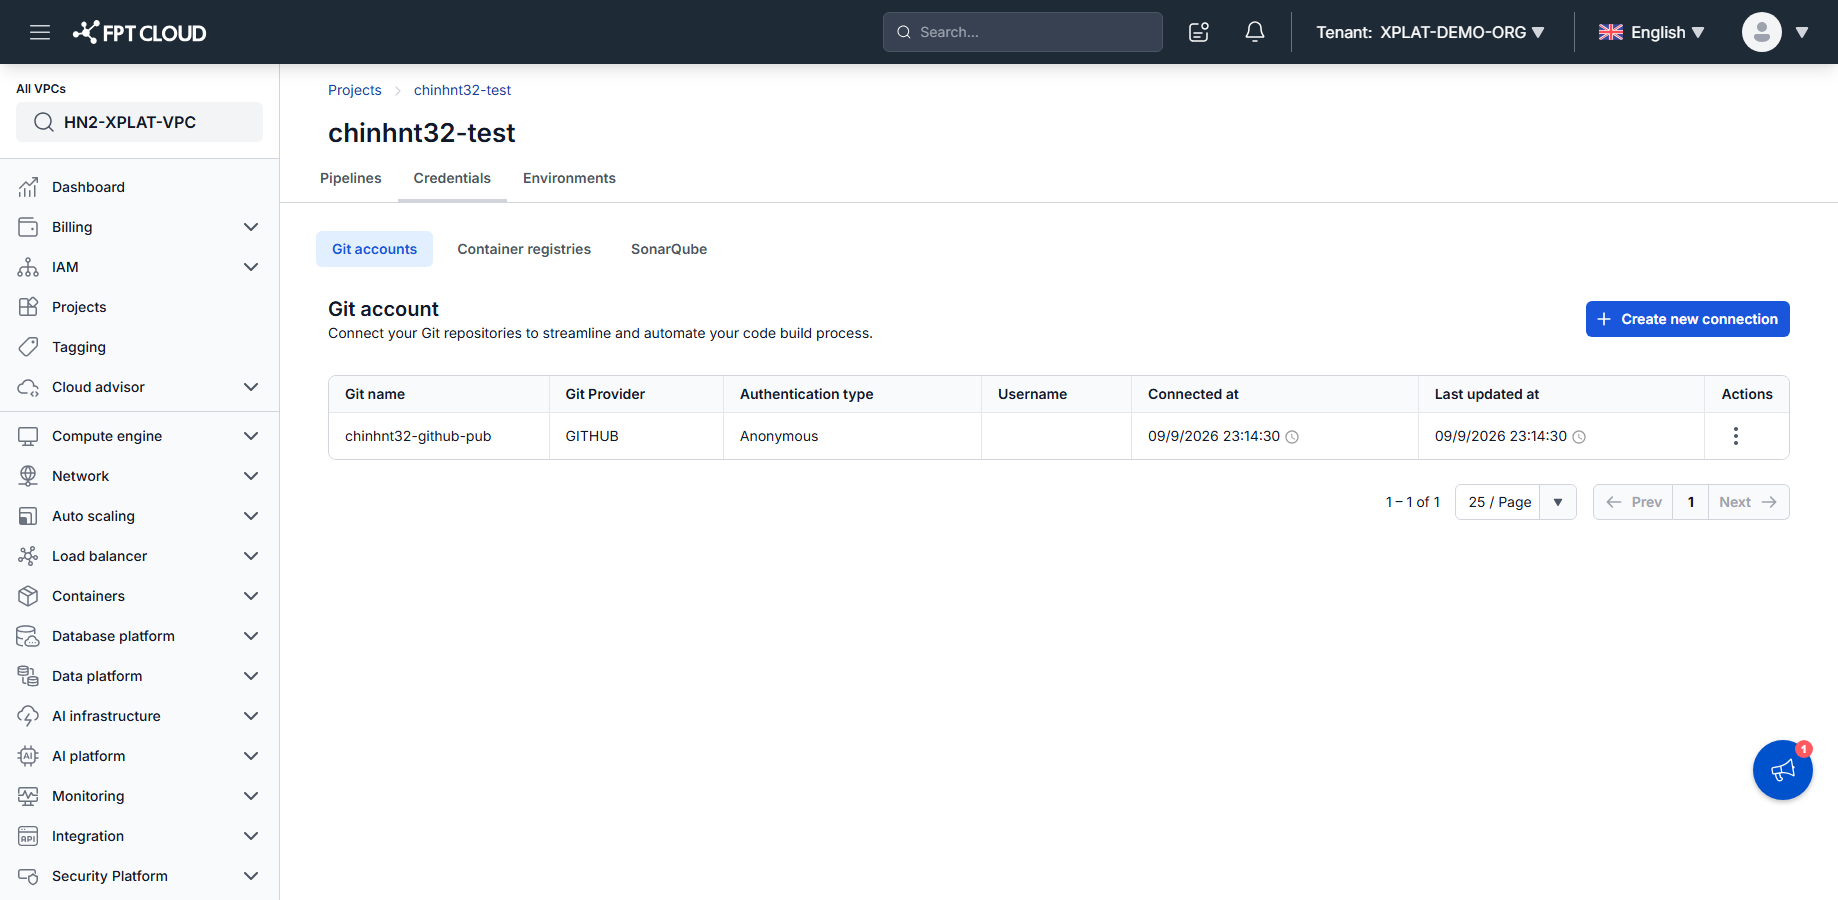Open the announcement megaphone widget
The image size is (1838, 900).
pos(1783,770)
